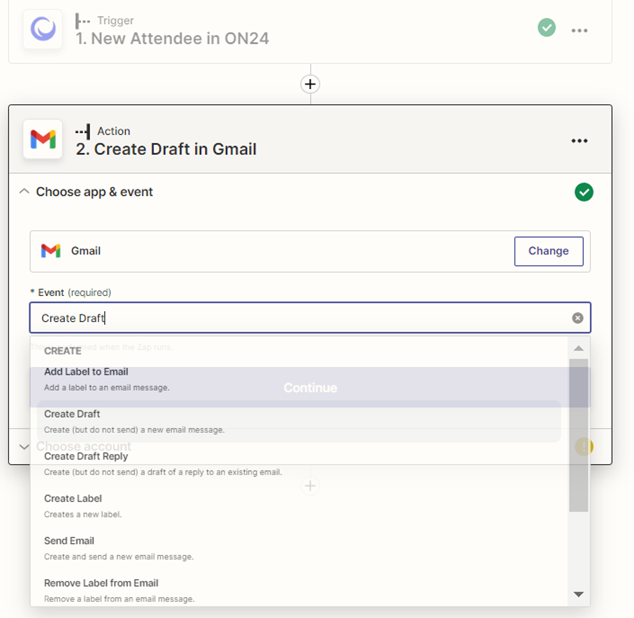Screen dimensions: 634x618
Task: Choose Create Draft Reply from the list
Action: (x=299, y=464)
